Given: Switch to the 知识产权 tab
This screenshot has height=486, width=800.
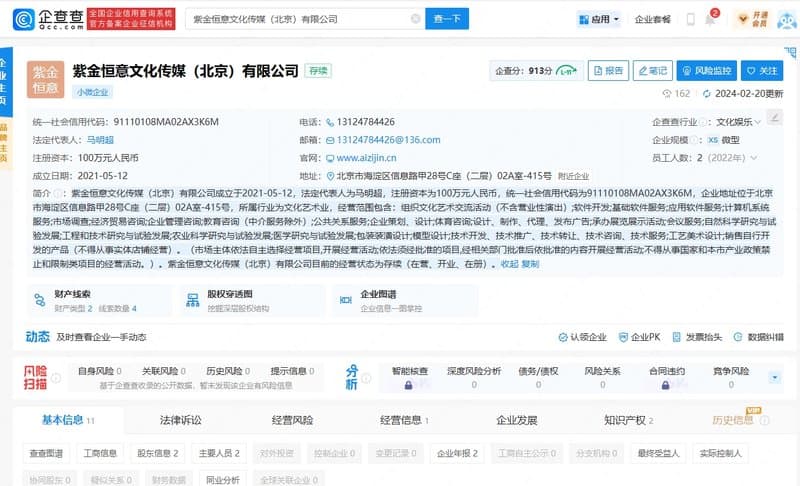Looking at the screenshot, I should pyautogui.click(x=629, y=420).
